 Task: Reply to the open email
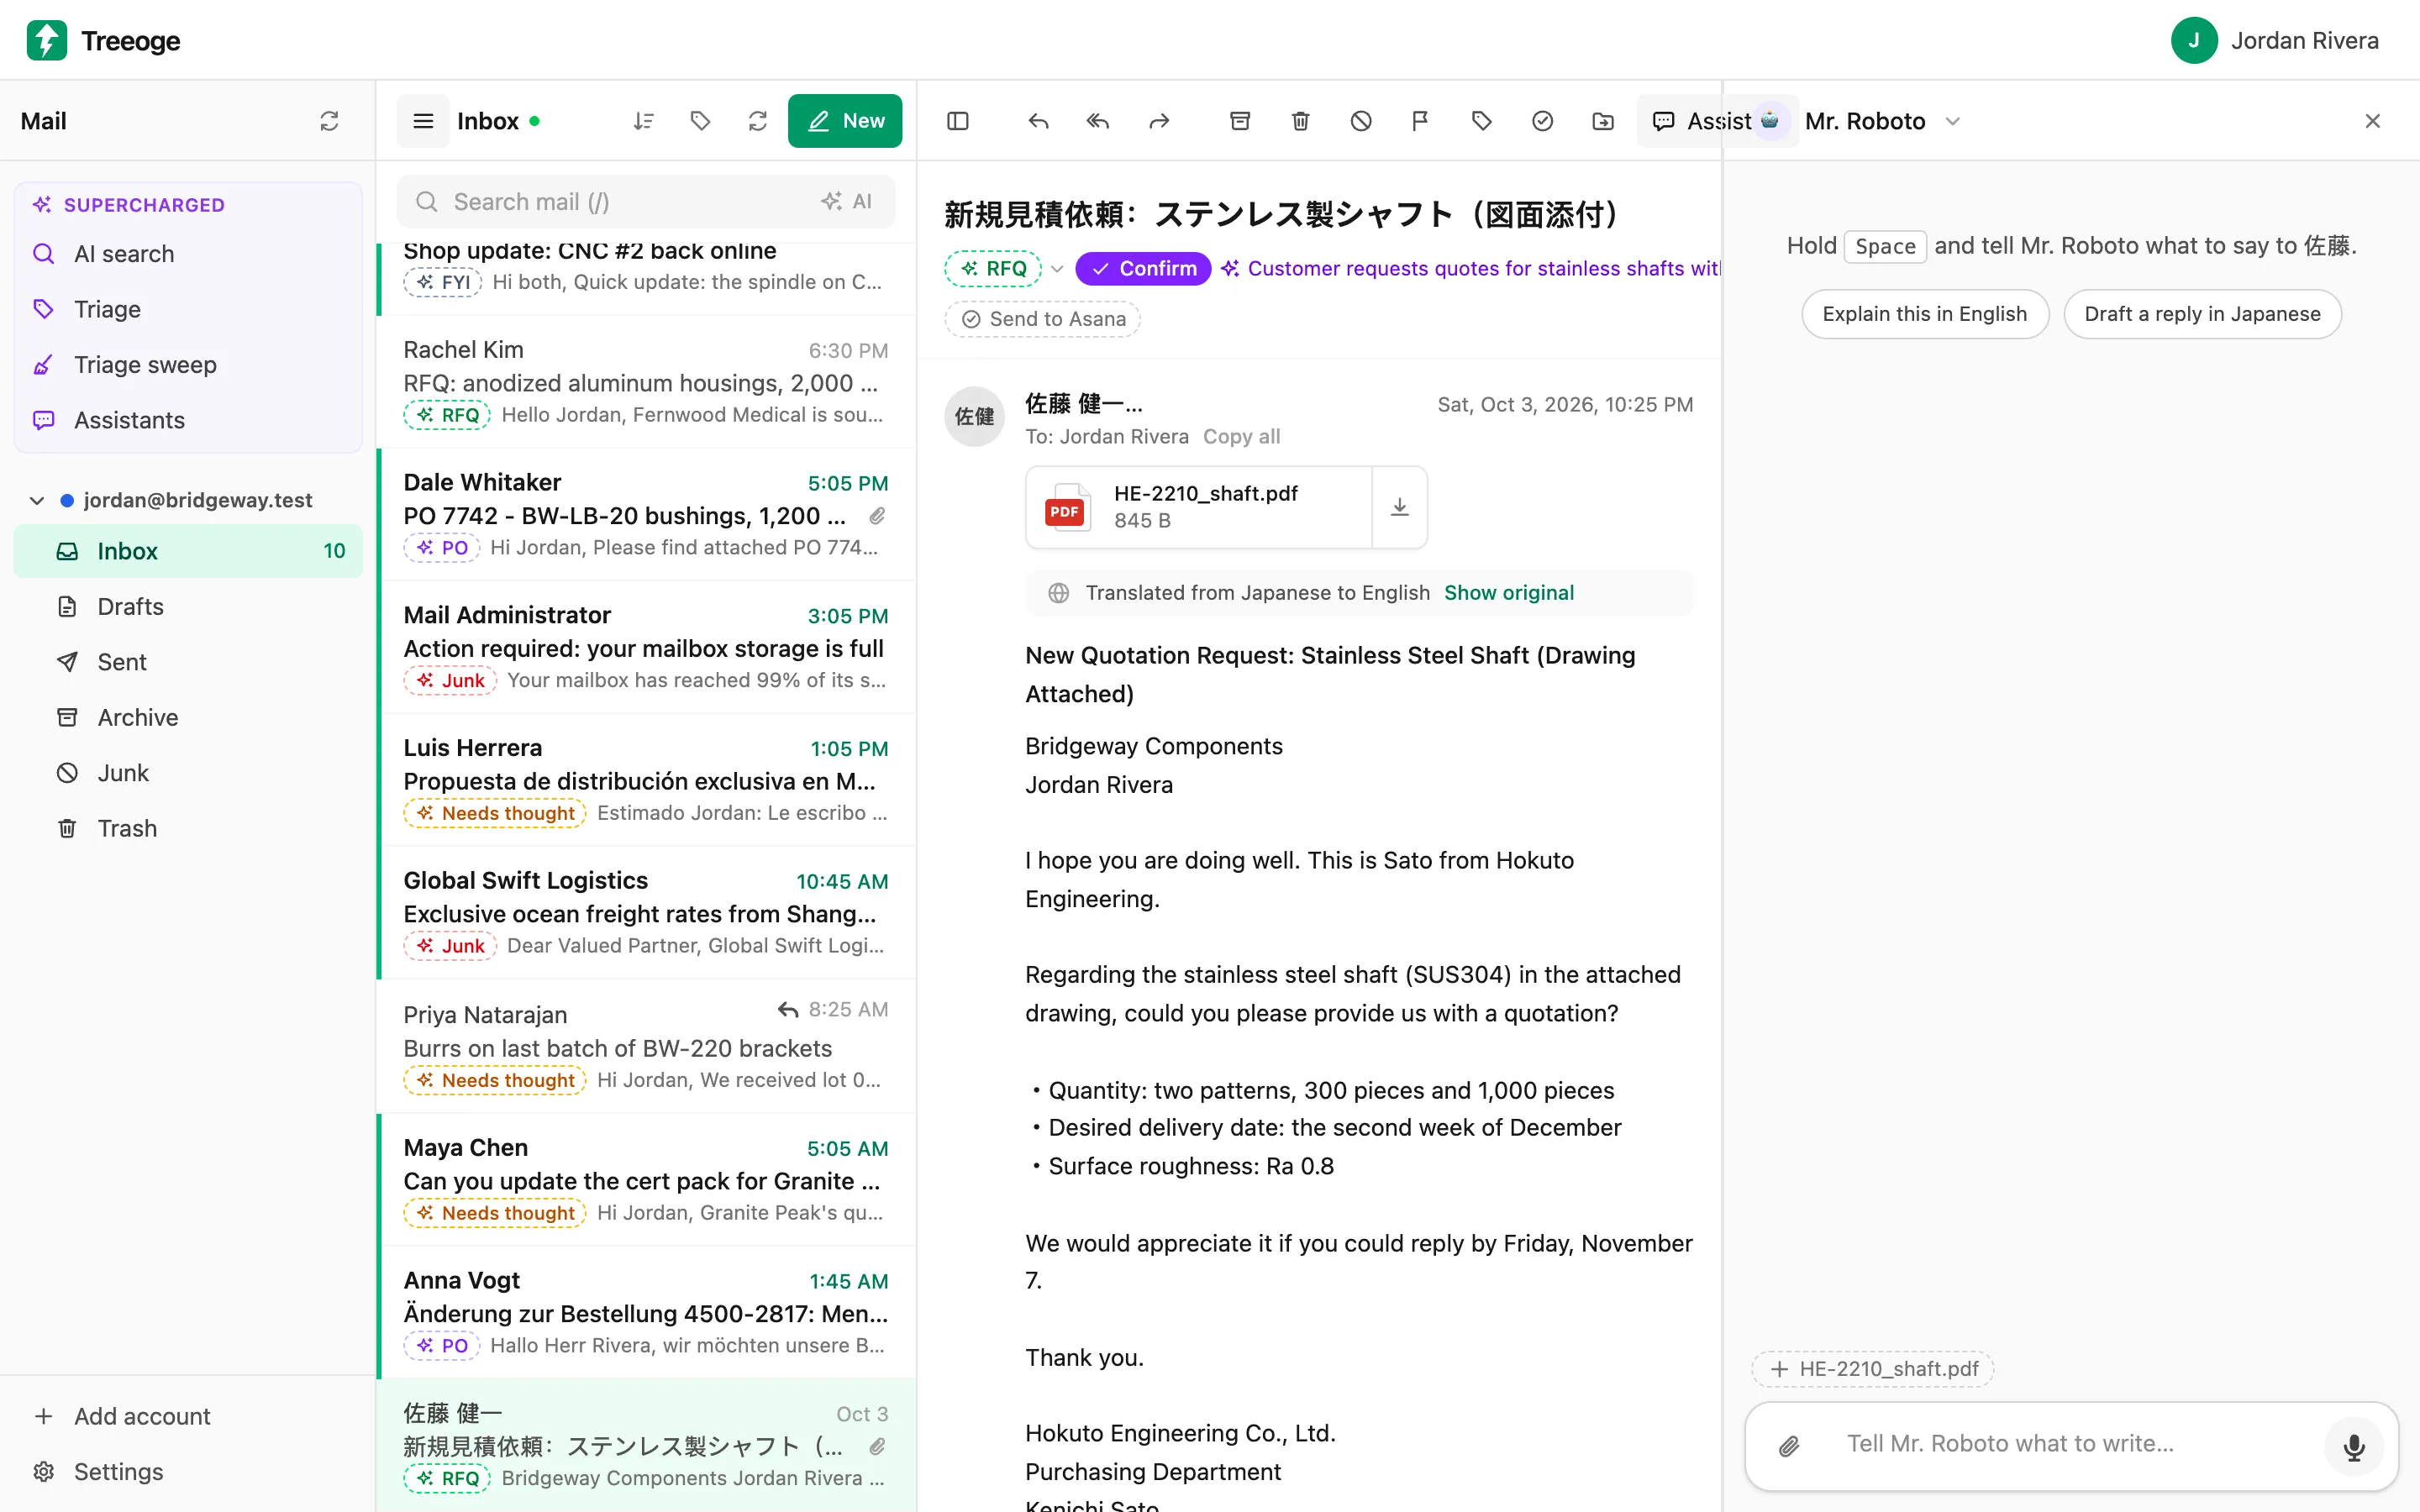[x=1038, y=121]
